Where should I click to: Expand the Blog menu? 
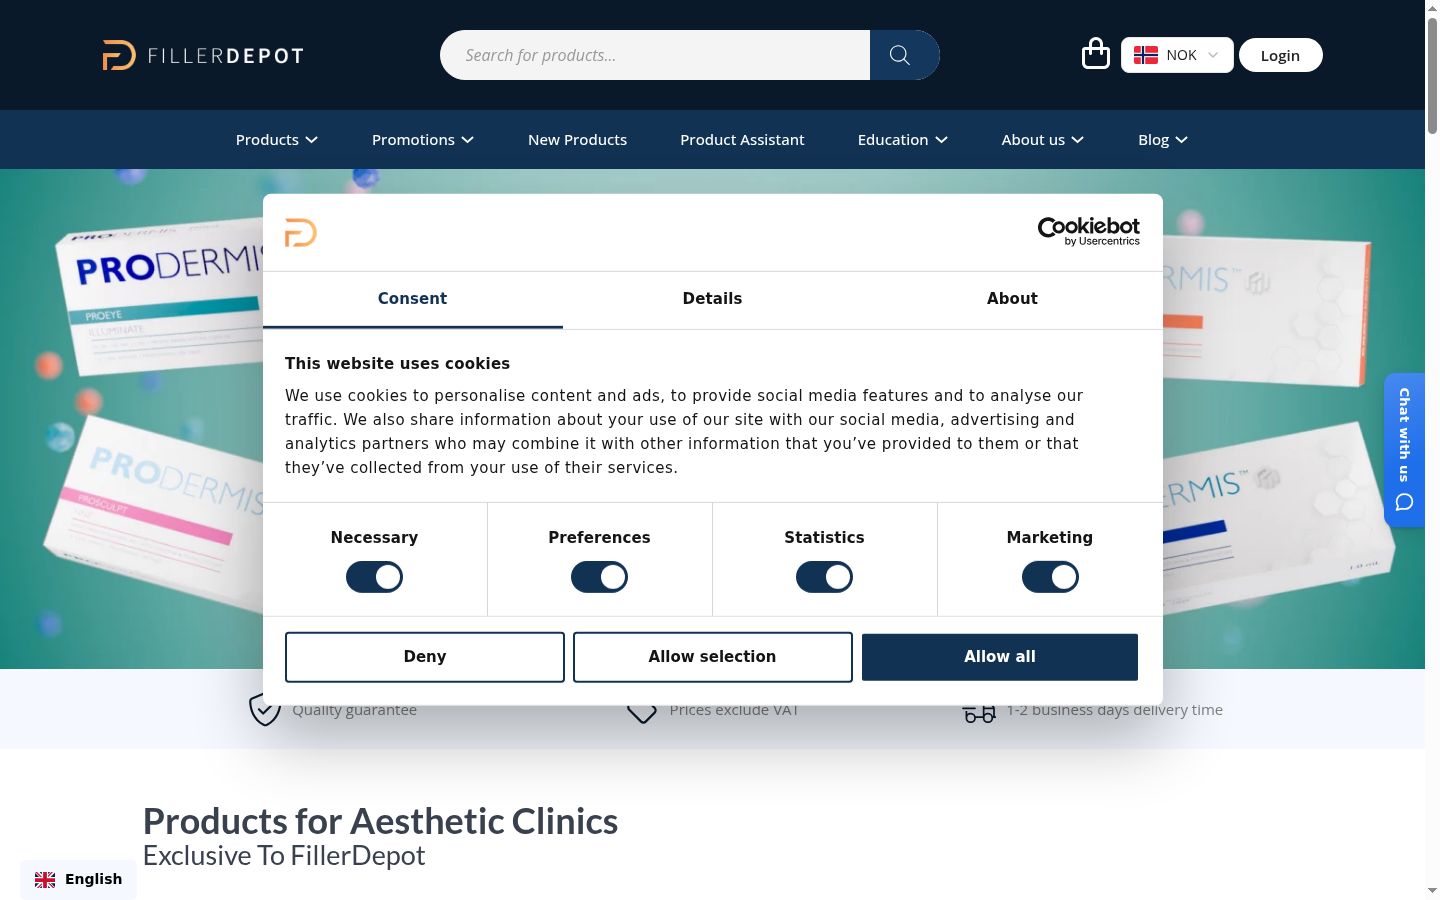click(x=1163, y=140)
